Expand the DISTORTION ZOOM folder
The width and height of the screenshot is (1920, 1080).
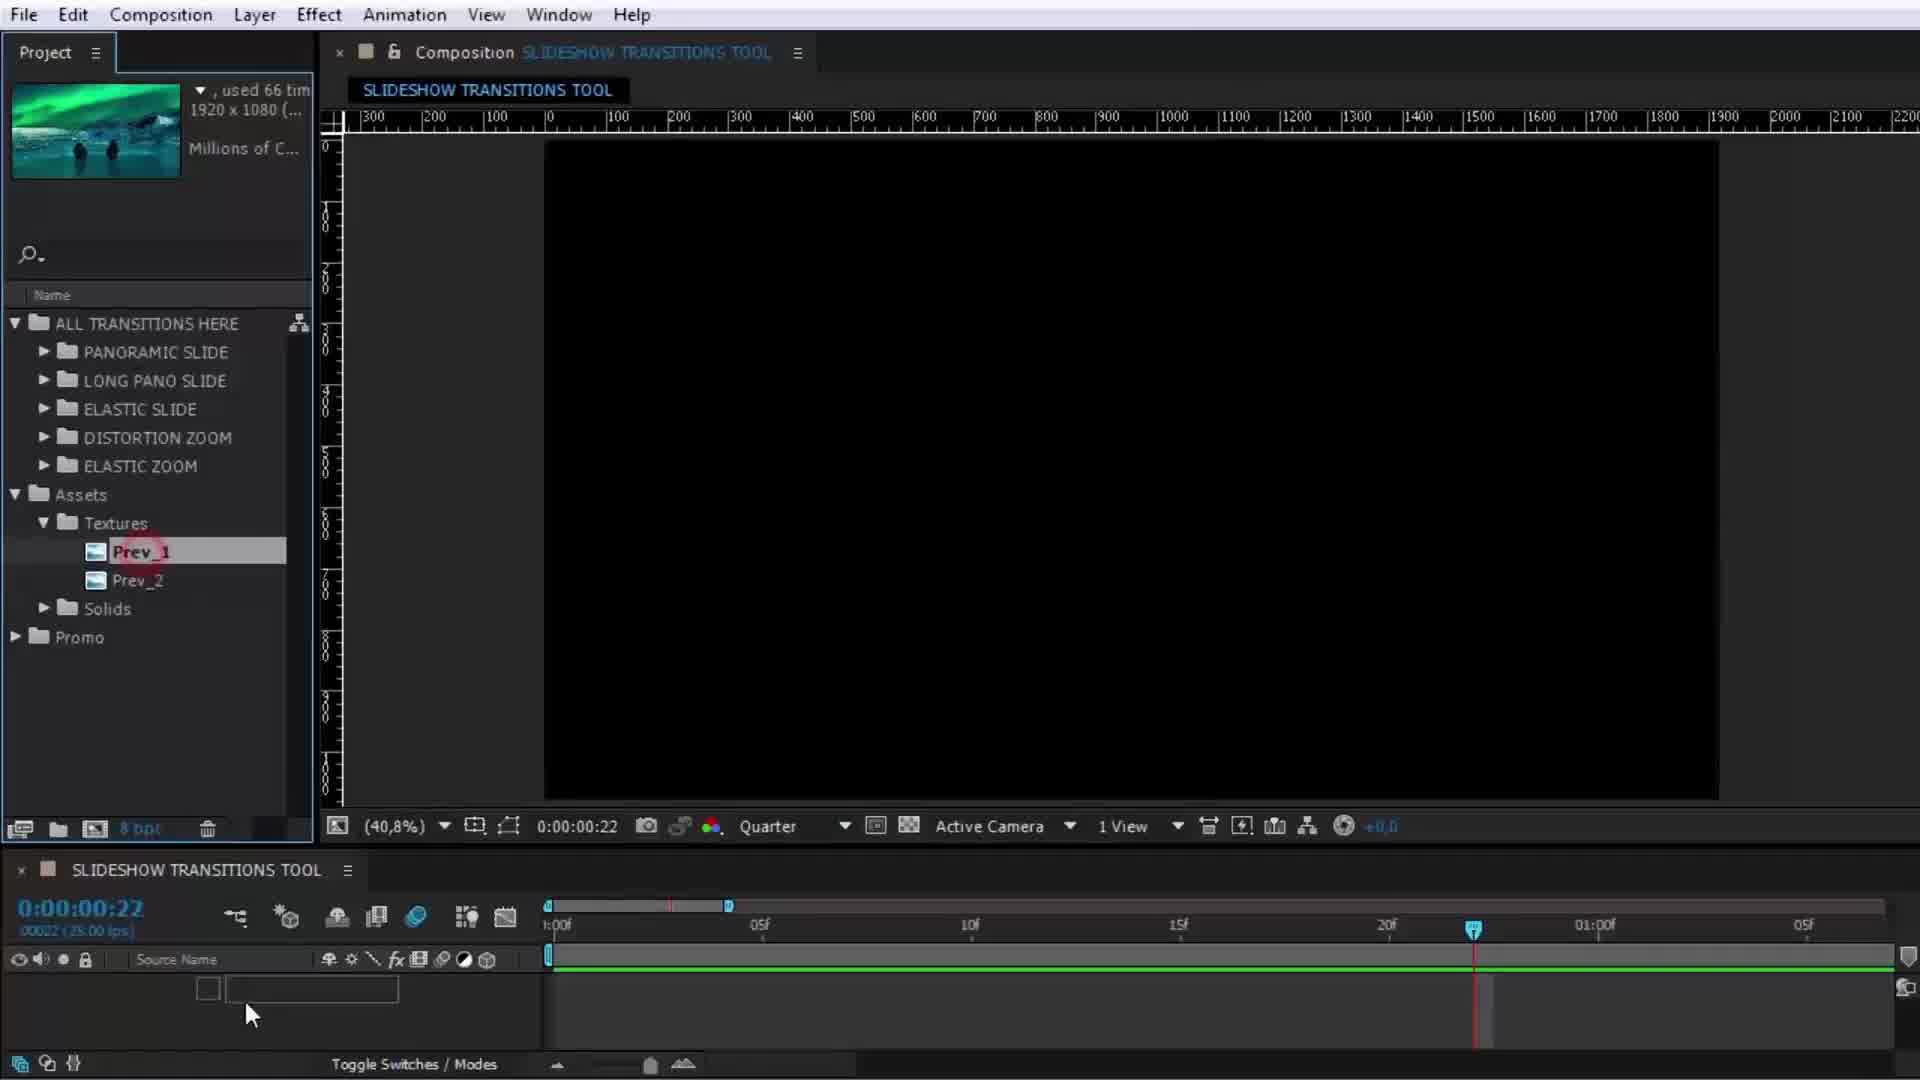pos(44,437)
